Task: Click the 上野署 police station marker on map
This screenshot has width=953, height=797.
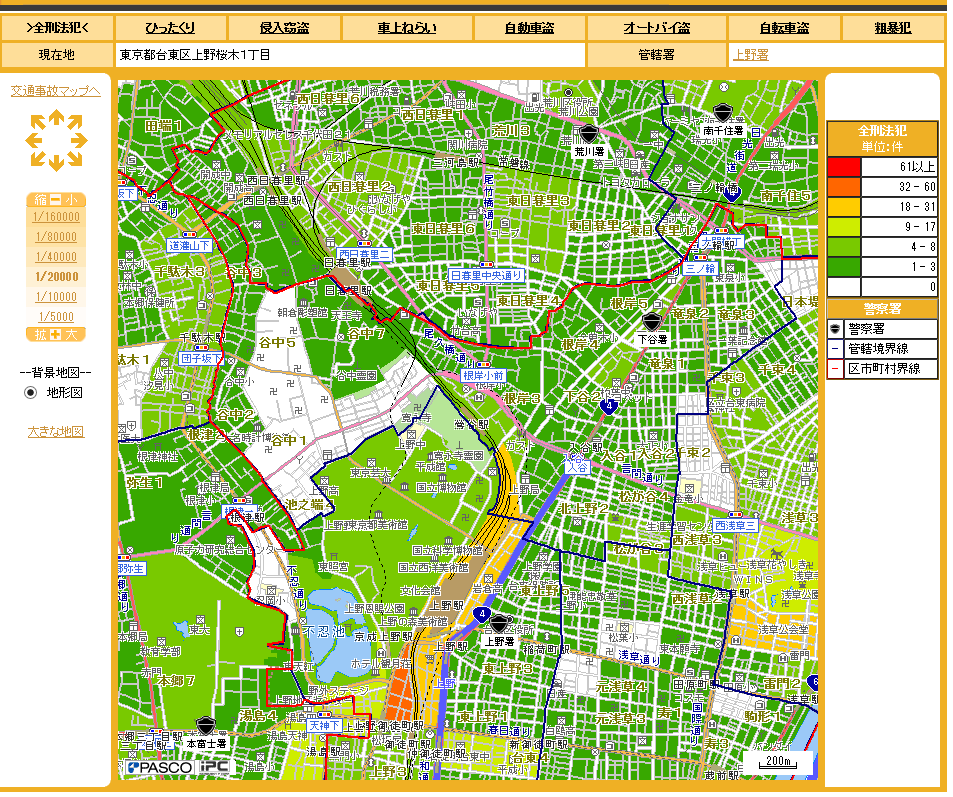Action: click(499, 624)
